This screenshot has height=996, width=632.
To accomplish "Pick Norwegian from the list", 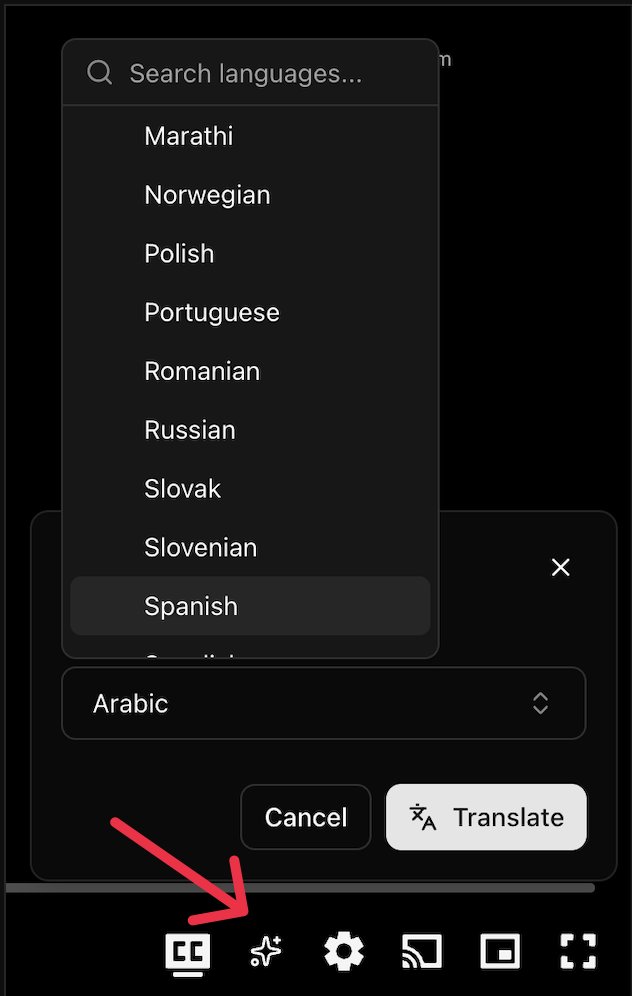I will (x=250, y=194).
